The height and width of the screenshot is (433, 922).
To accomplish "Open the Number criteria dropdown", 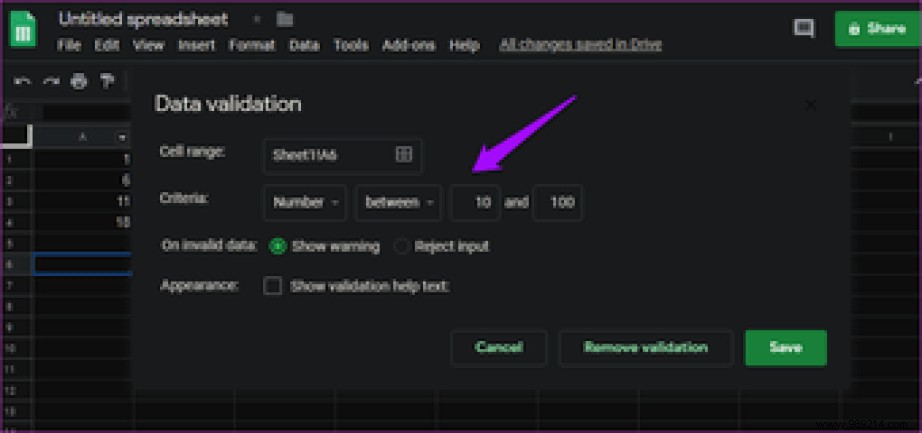I will point(305,203).
